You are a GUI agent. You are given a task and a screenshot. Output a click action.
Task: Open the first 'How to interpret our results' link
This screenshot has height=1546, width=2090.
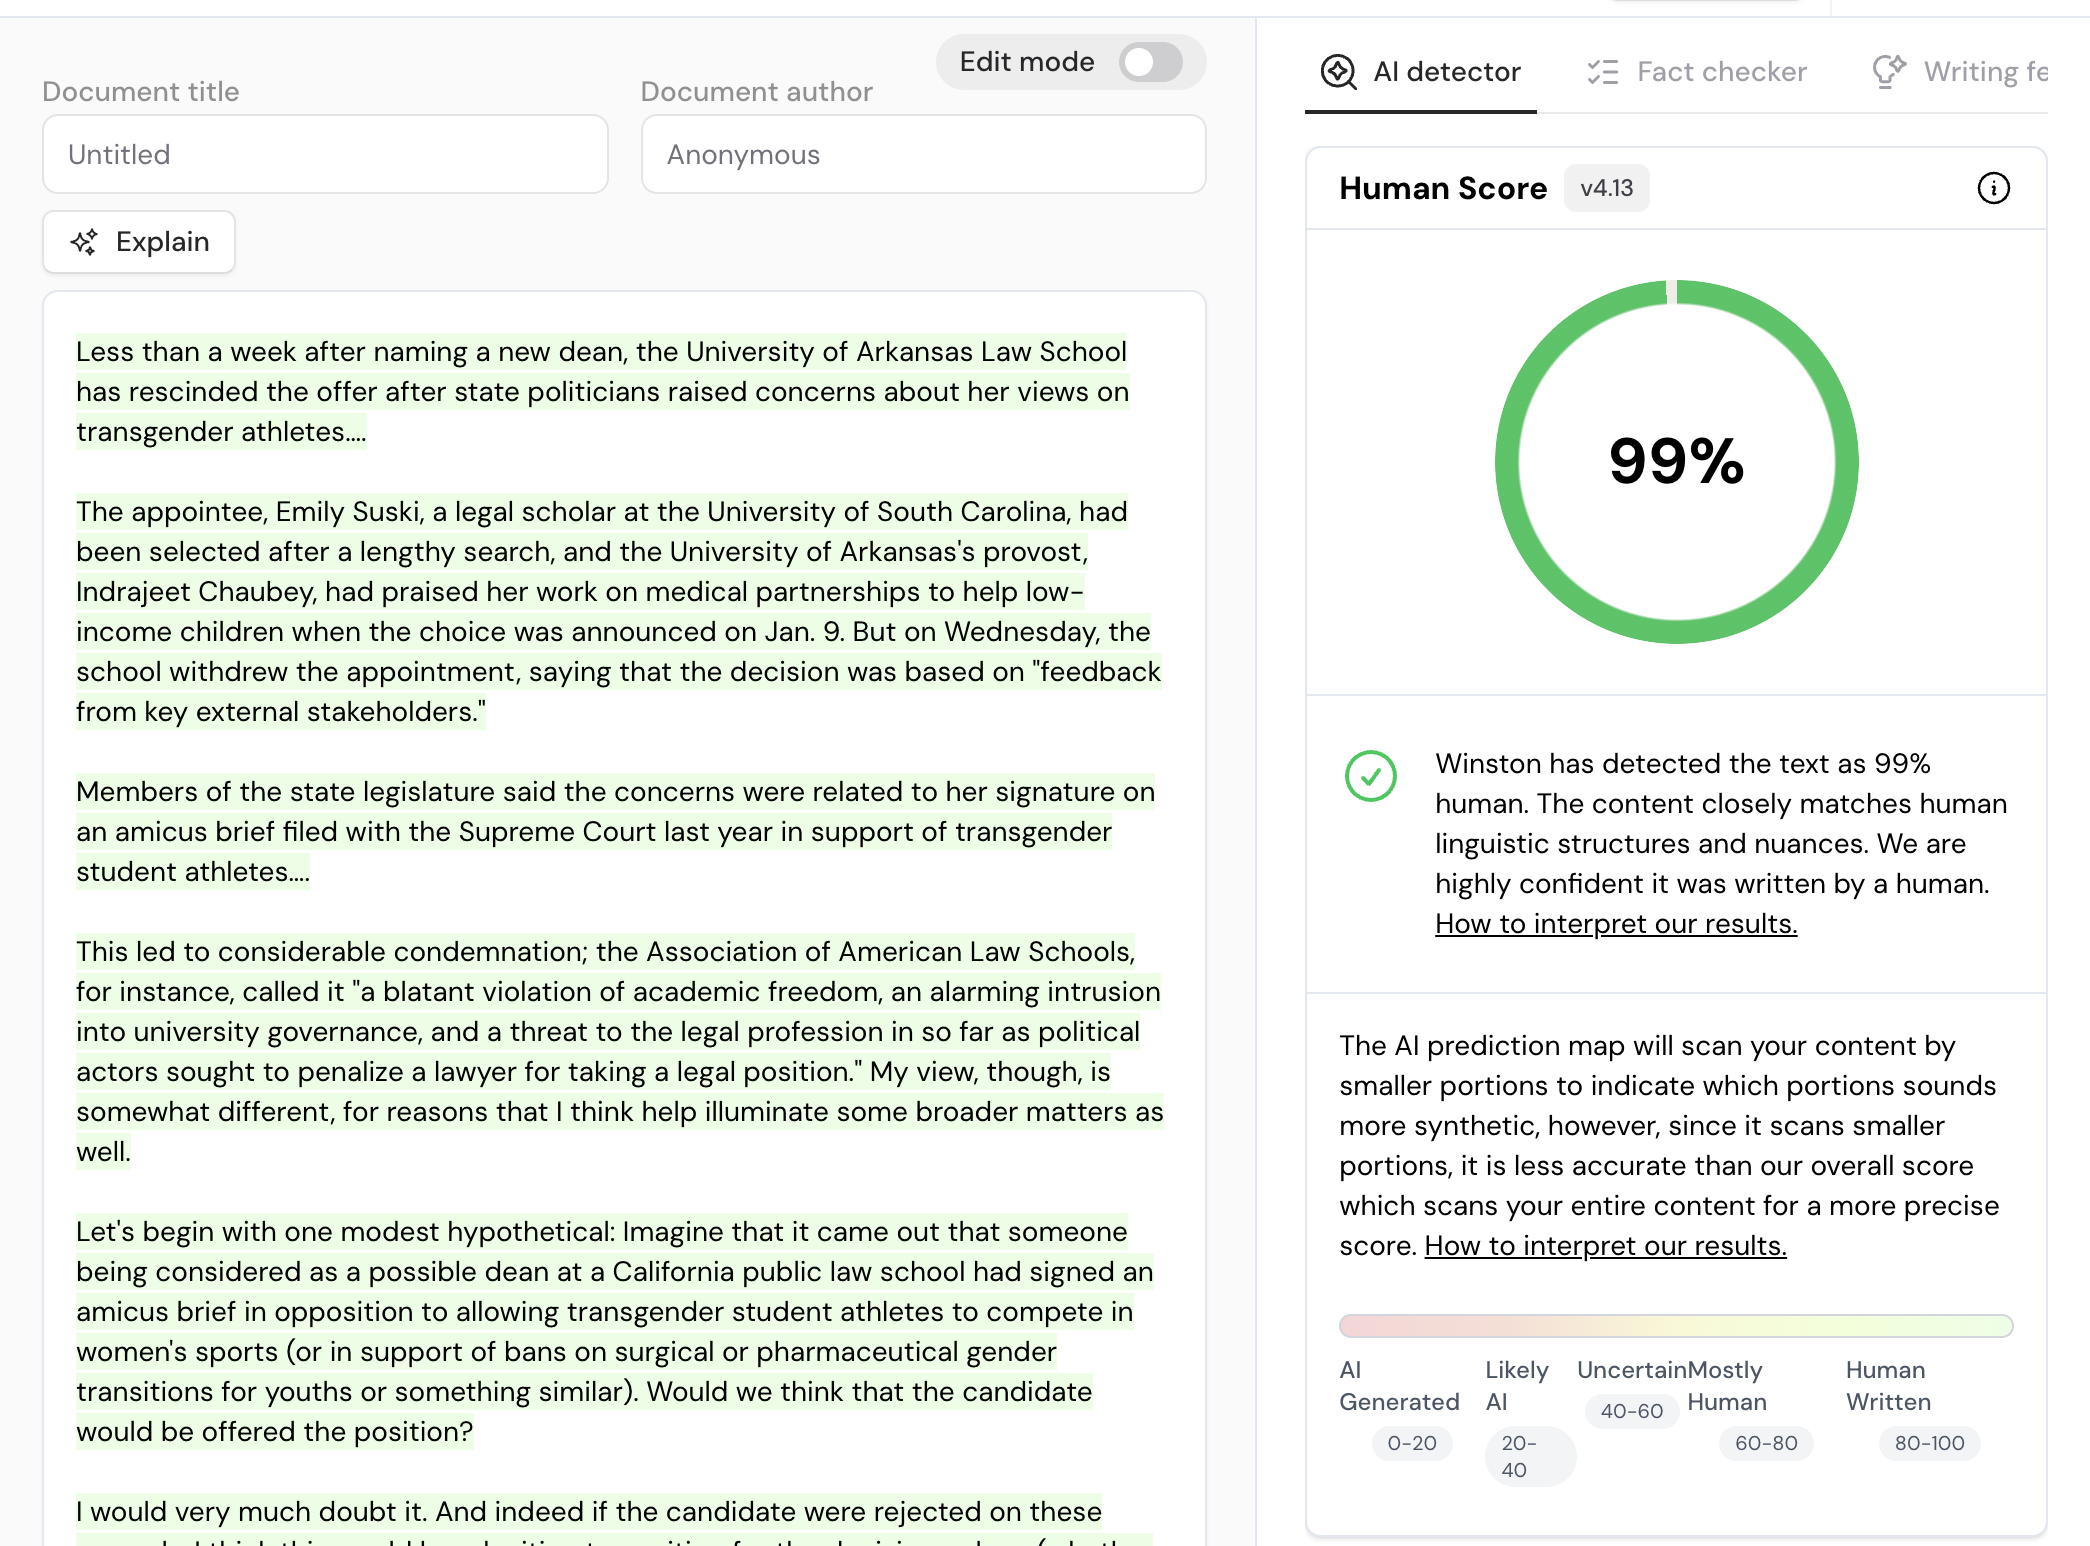(1615, 924)
